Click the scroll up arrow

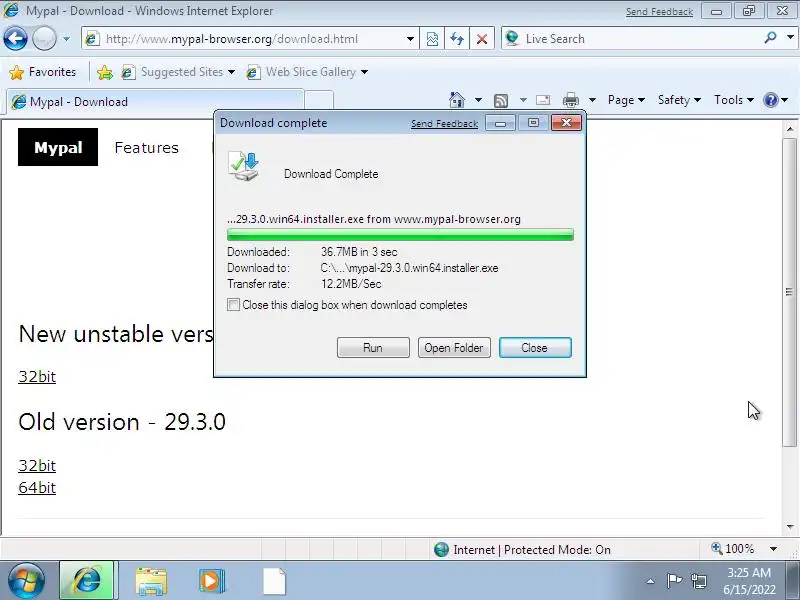(x=790, y=130)
